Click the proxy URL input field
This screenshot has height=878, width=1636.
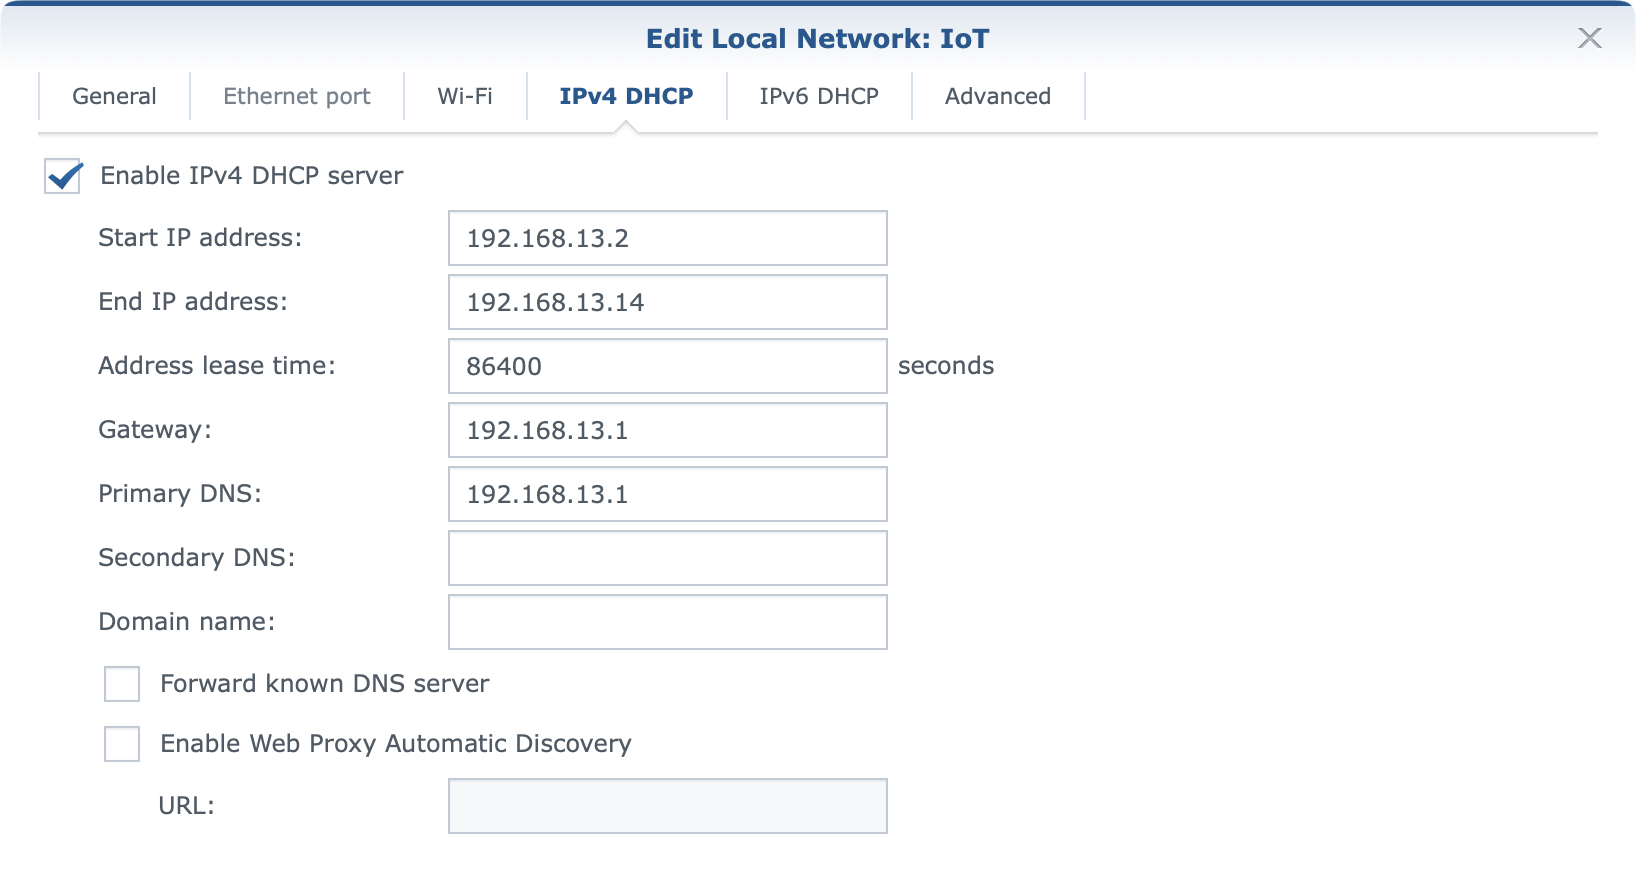point(667,806)
